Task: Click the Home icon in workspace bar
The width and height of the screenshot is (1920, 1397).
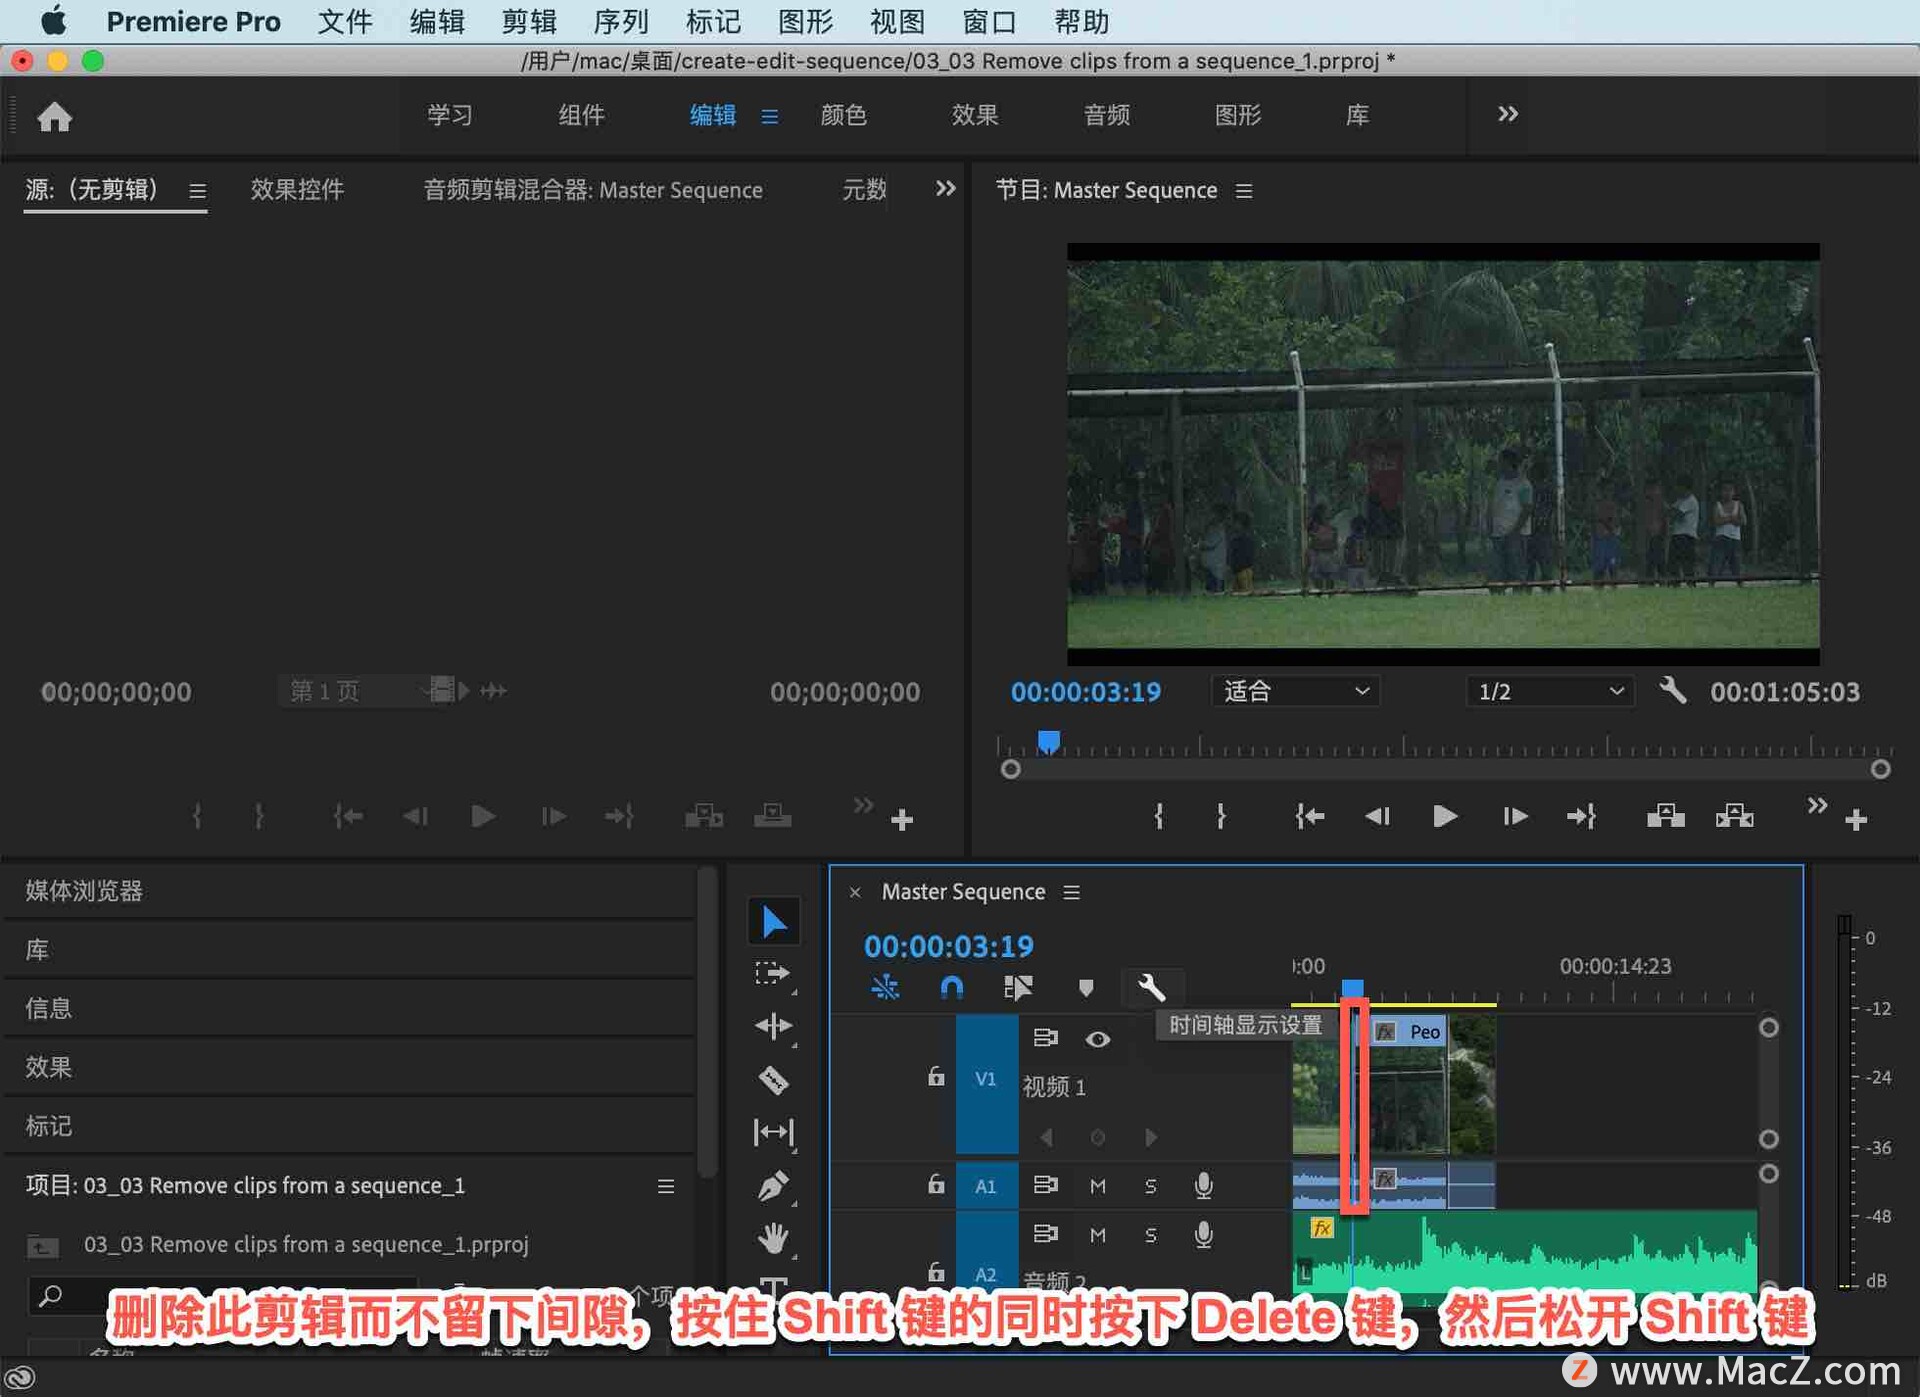Action: point(54,117)
